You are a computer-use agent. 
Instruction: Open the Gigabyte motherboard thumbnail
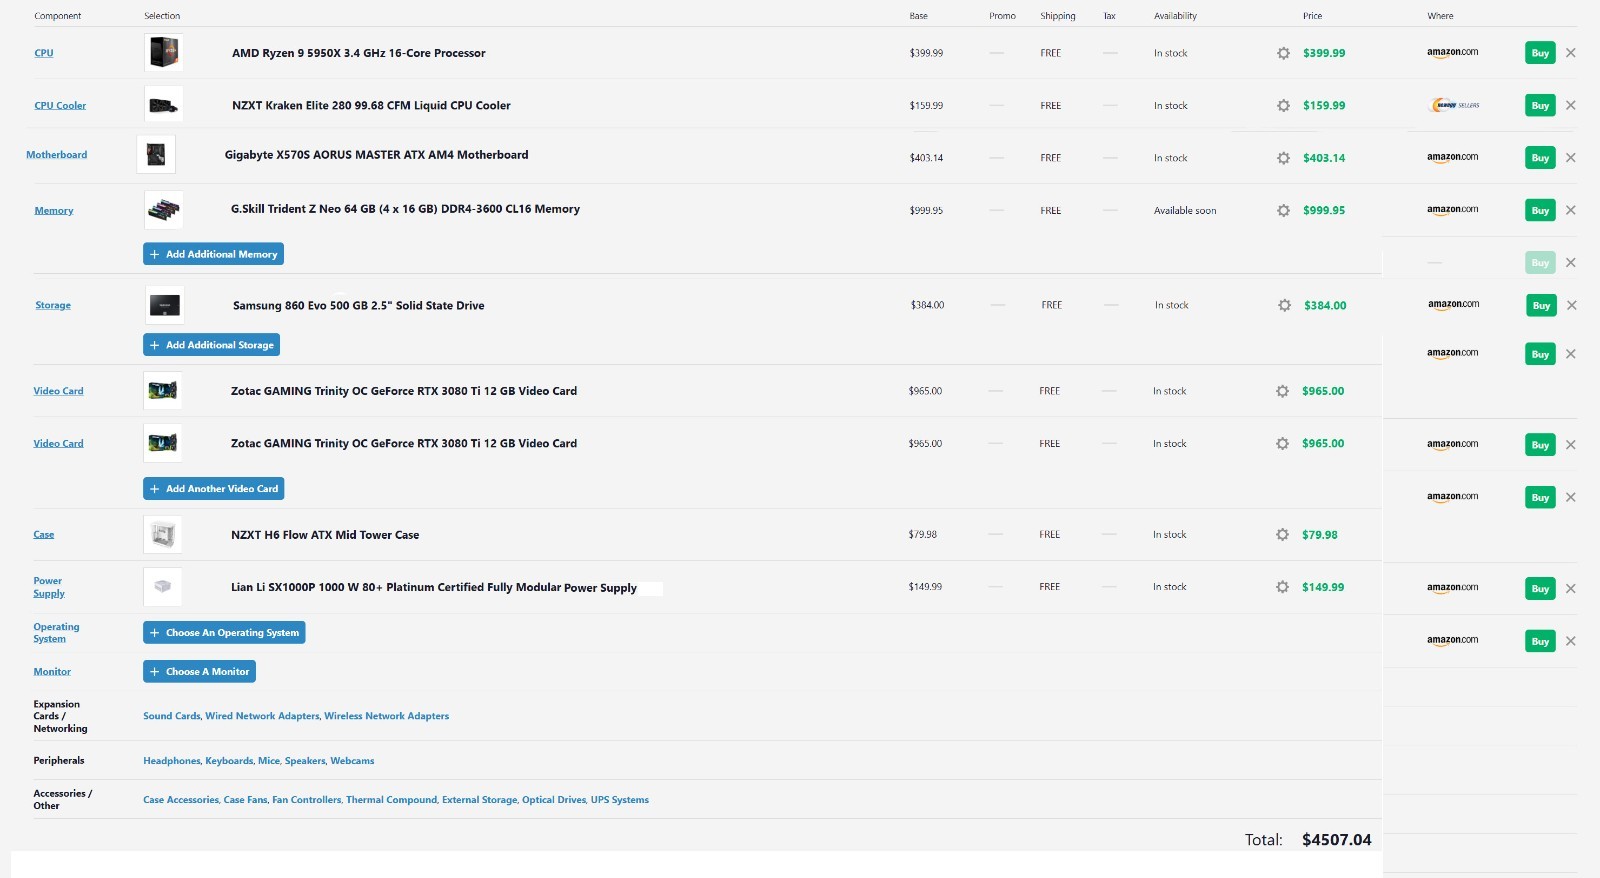(156, 154)
